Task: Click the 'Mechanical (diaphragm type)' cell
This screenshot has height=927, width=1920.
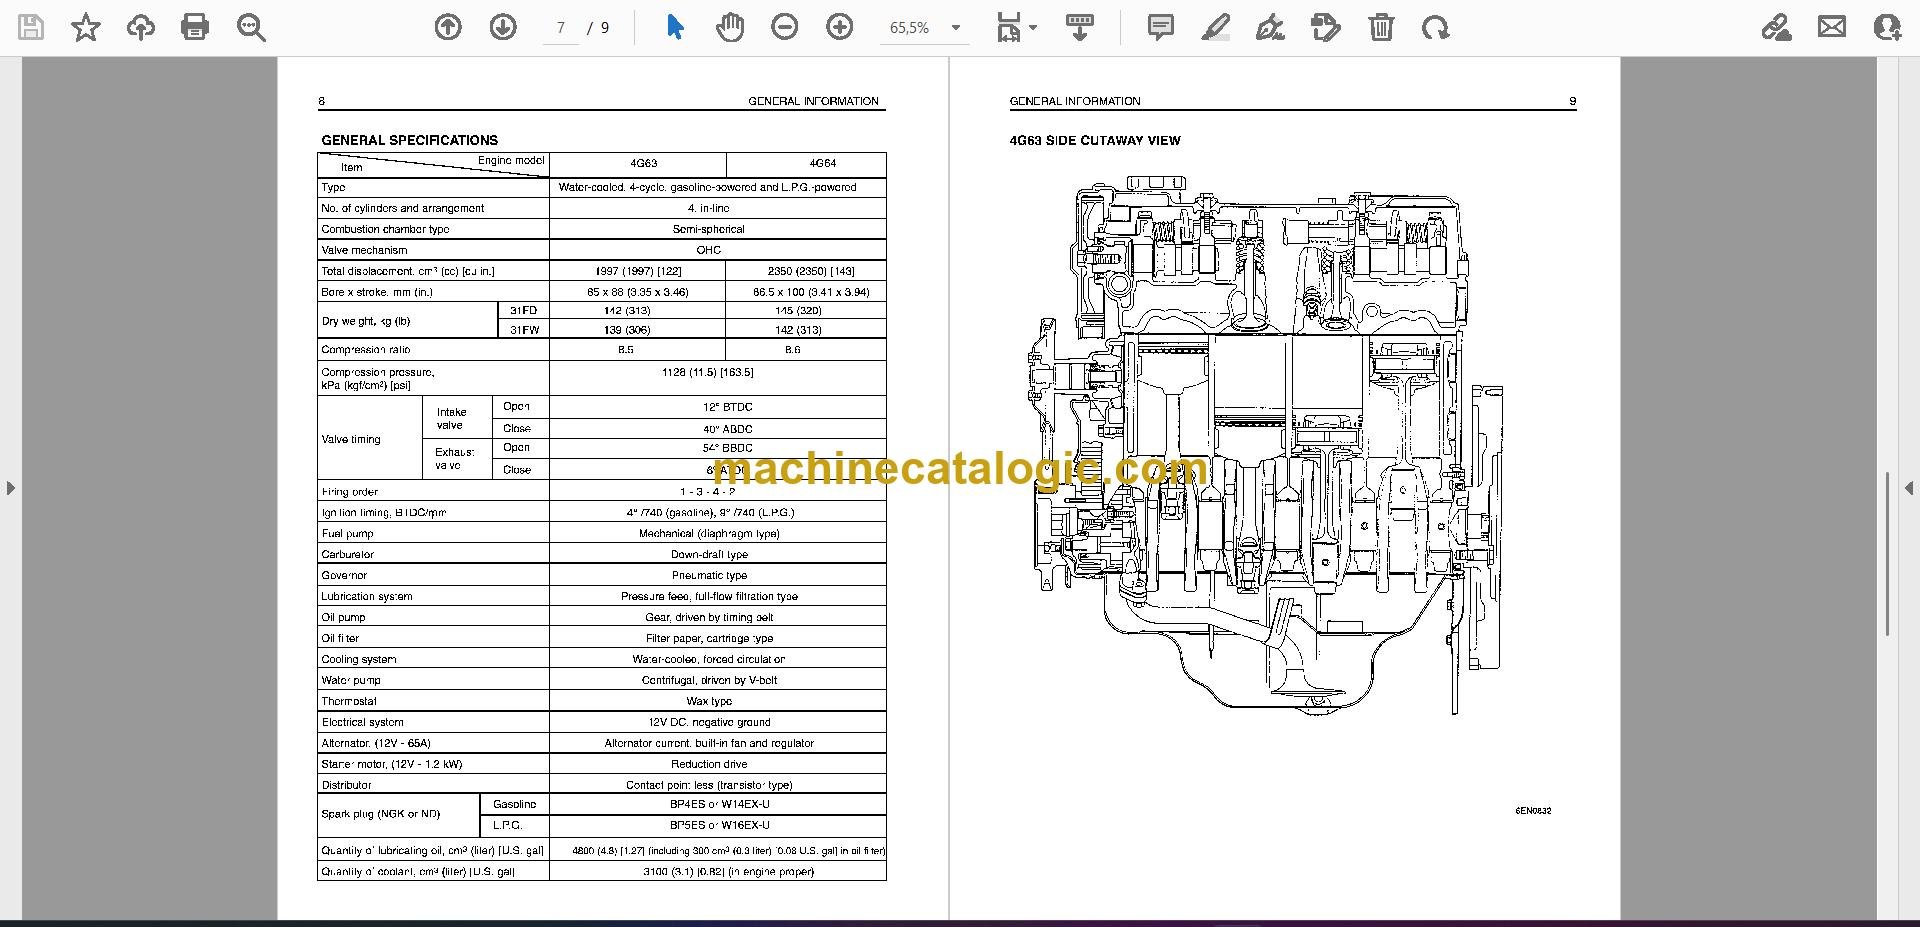Action: 709,534
